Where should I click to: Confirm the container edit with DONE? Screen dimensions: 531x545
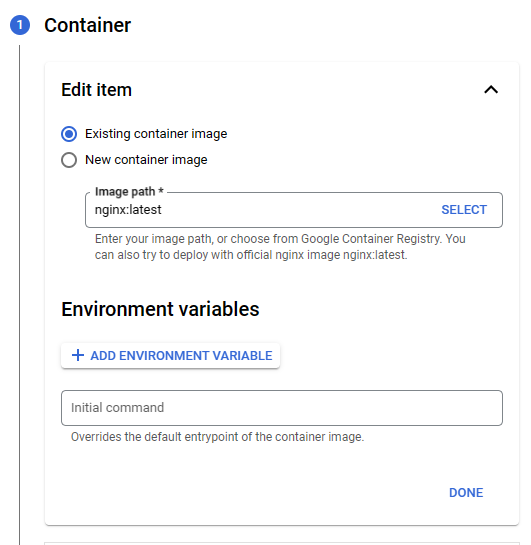click(466, 493)
